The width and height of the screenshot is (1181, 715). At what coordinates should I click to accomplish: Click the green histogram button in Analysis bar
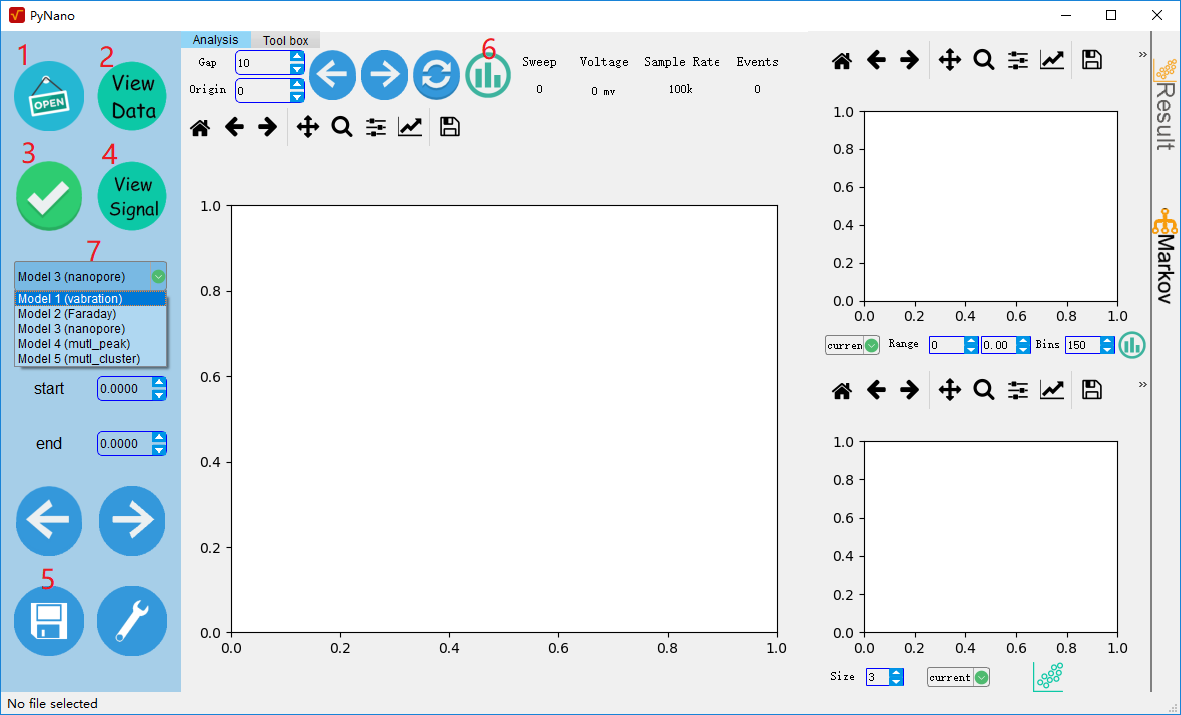pyautogui.click(x=487, y=75)
